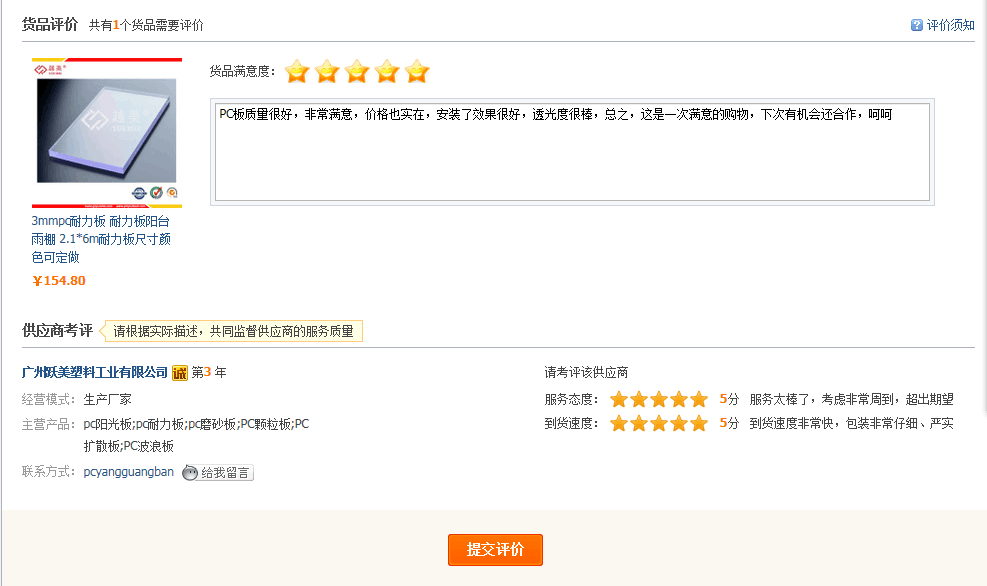Viewport: 987px width, 586px height.
Task: Select the second star of 货品满意度
Action: click(x=327, y=71)
